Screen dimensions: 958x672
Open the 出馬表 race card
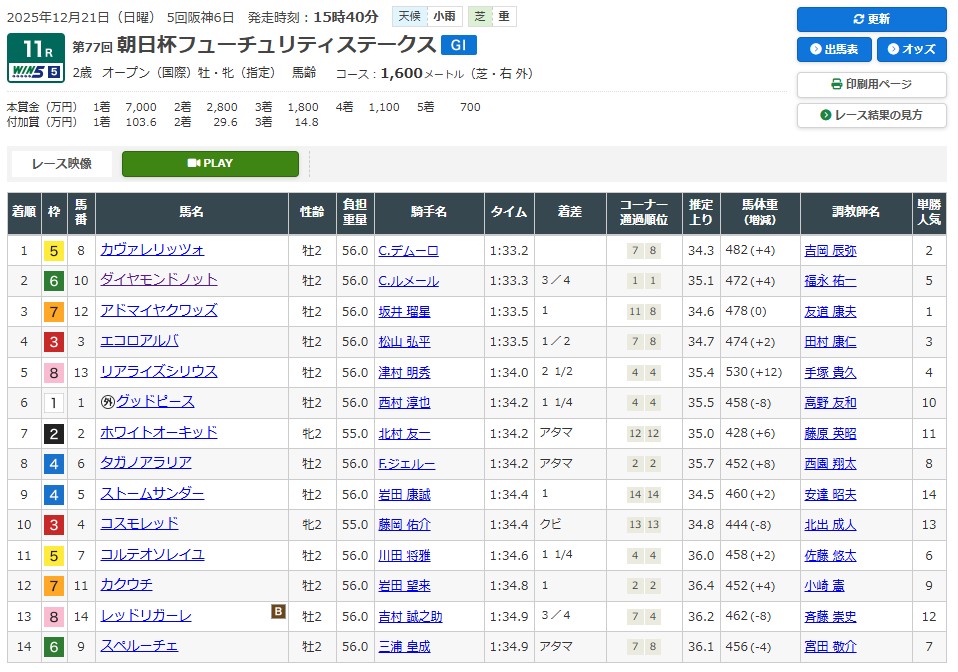[834, 50]
